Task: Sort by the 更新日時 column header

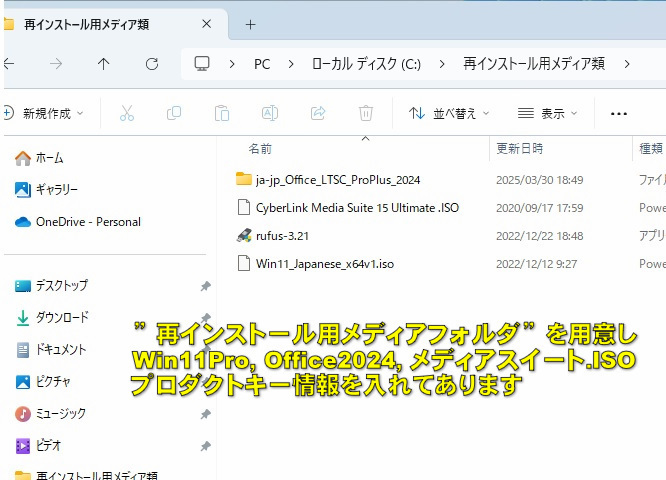Action: tap(519, 149)
